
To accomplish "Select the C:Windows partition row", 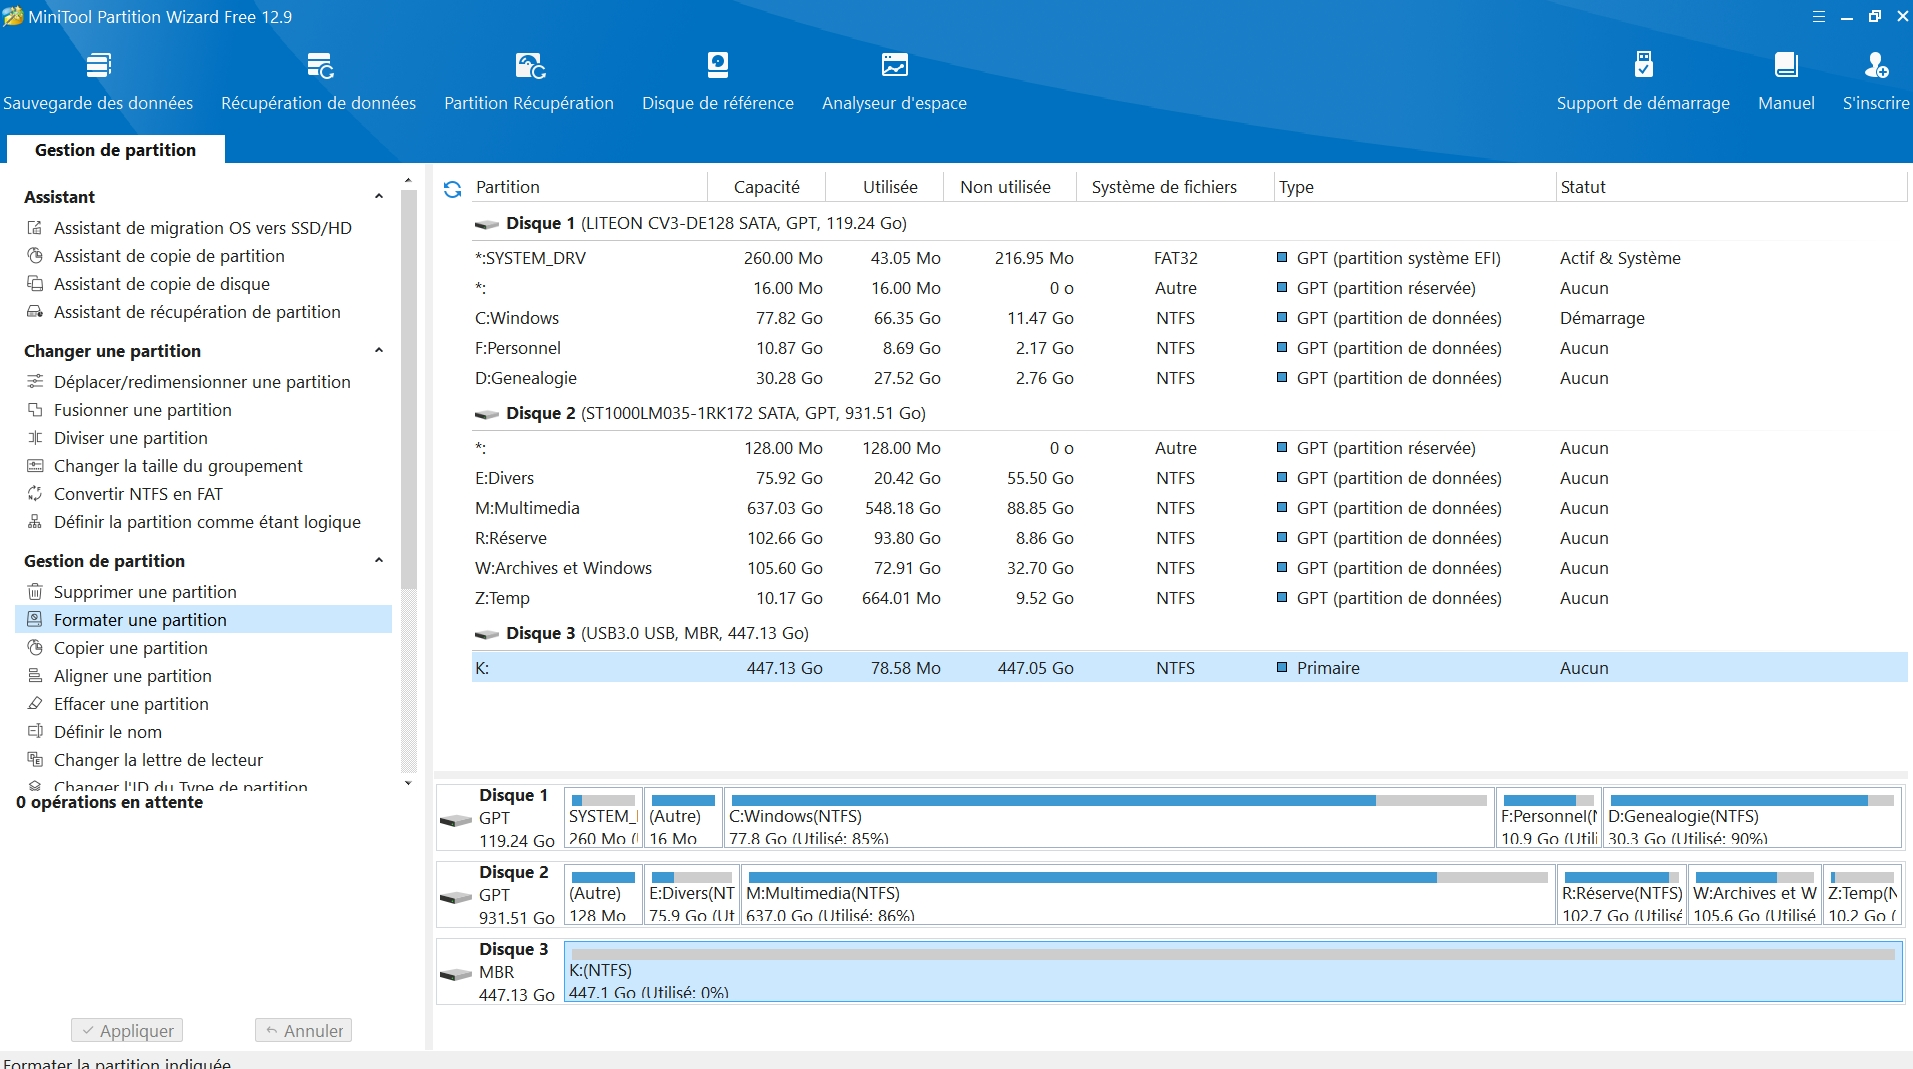I will point(1189,318).
